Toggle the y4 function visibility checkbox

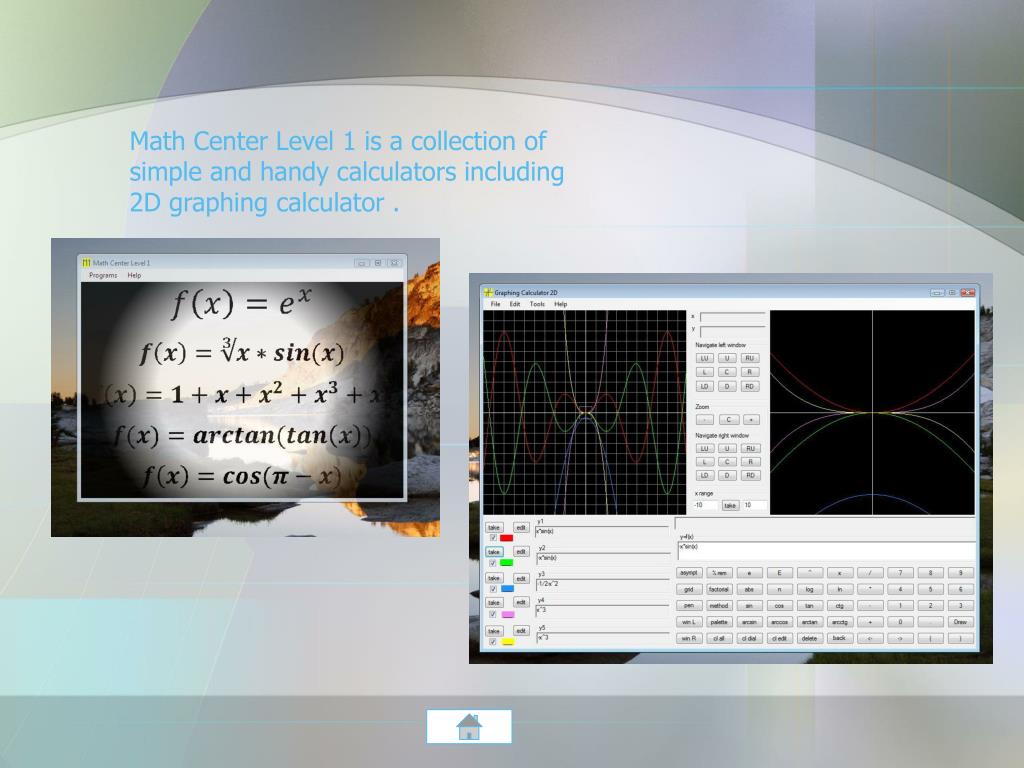[x=493, y=614]
